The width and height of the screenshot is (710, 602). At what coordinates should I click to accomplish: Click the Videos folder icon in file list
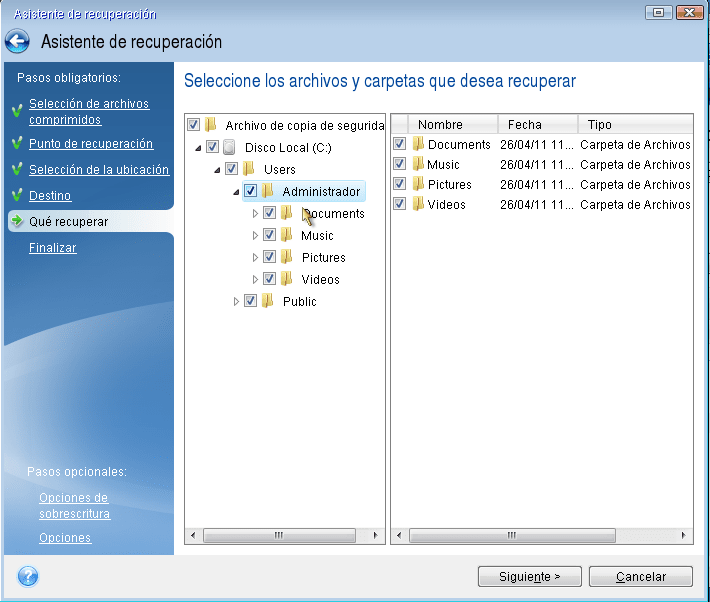coord(418,204)
